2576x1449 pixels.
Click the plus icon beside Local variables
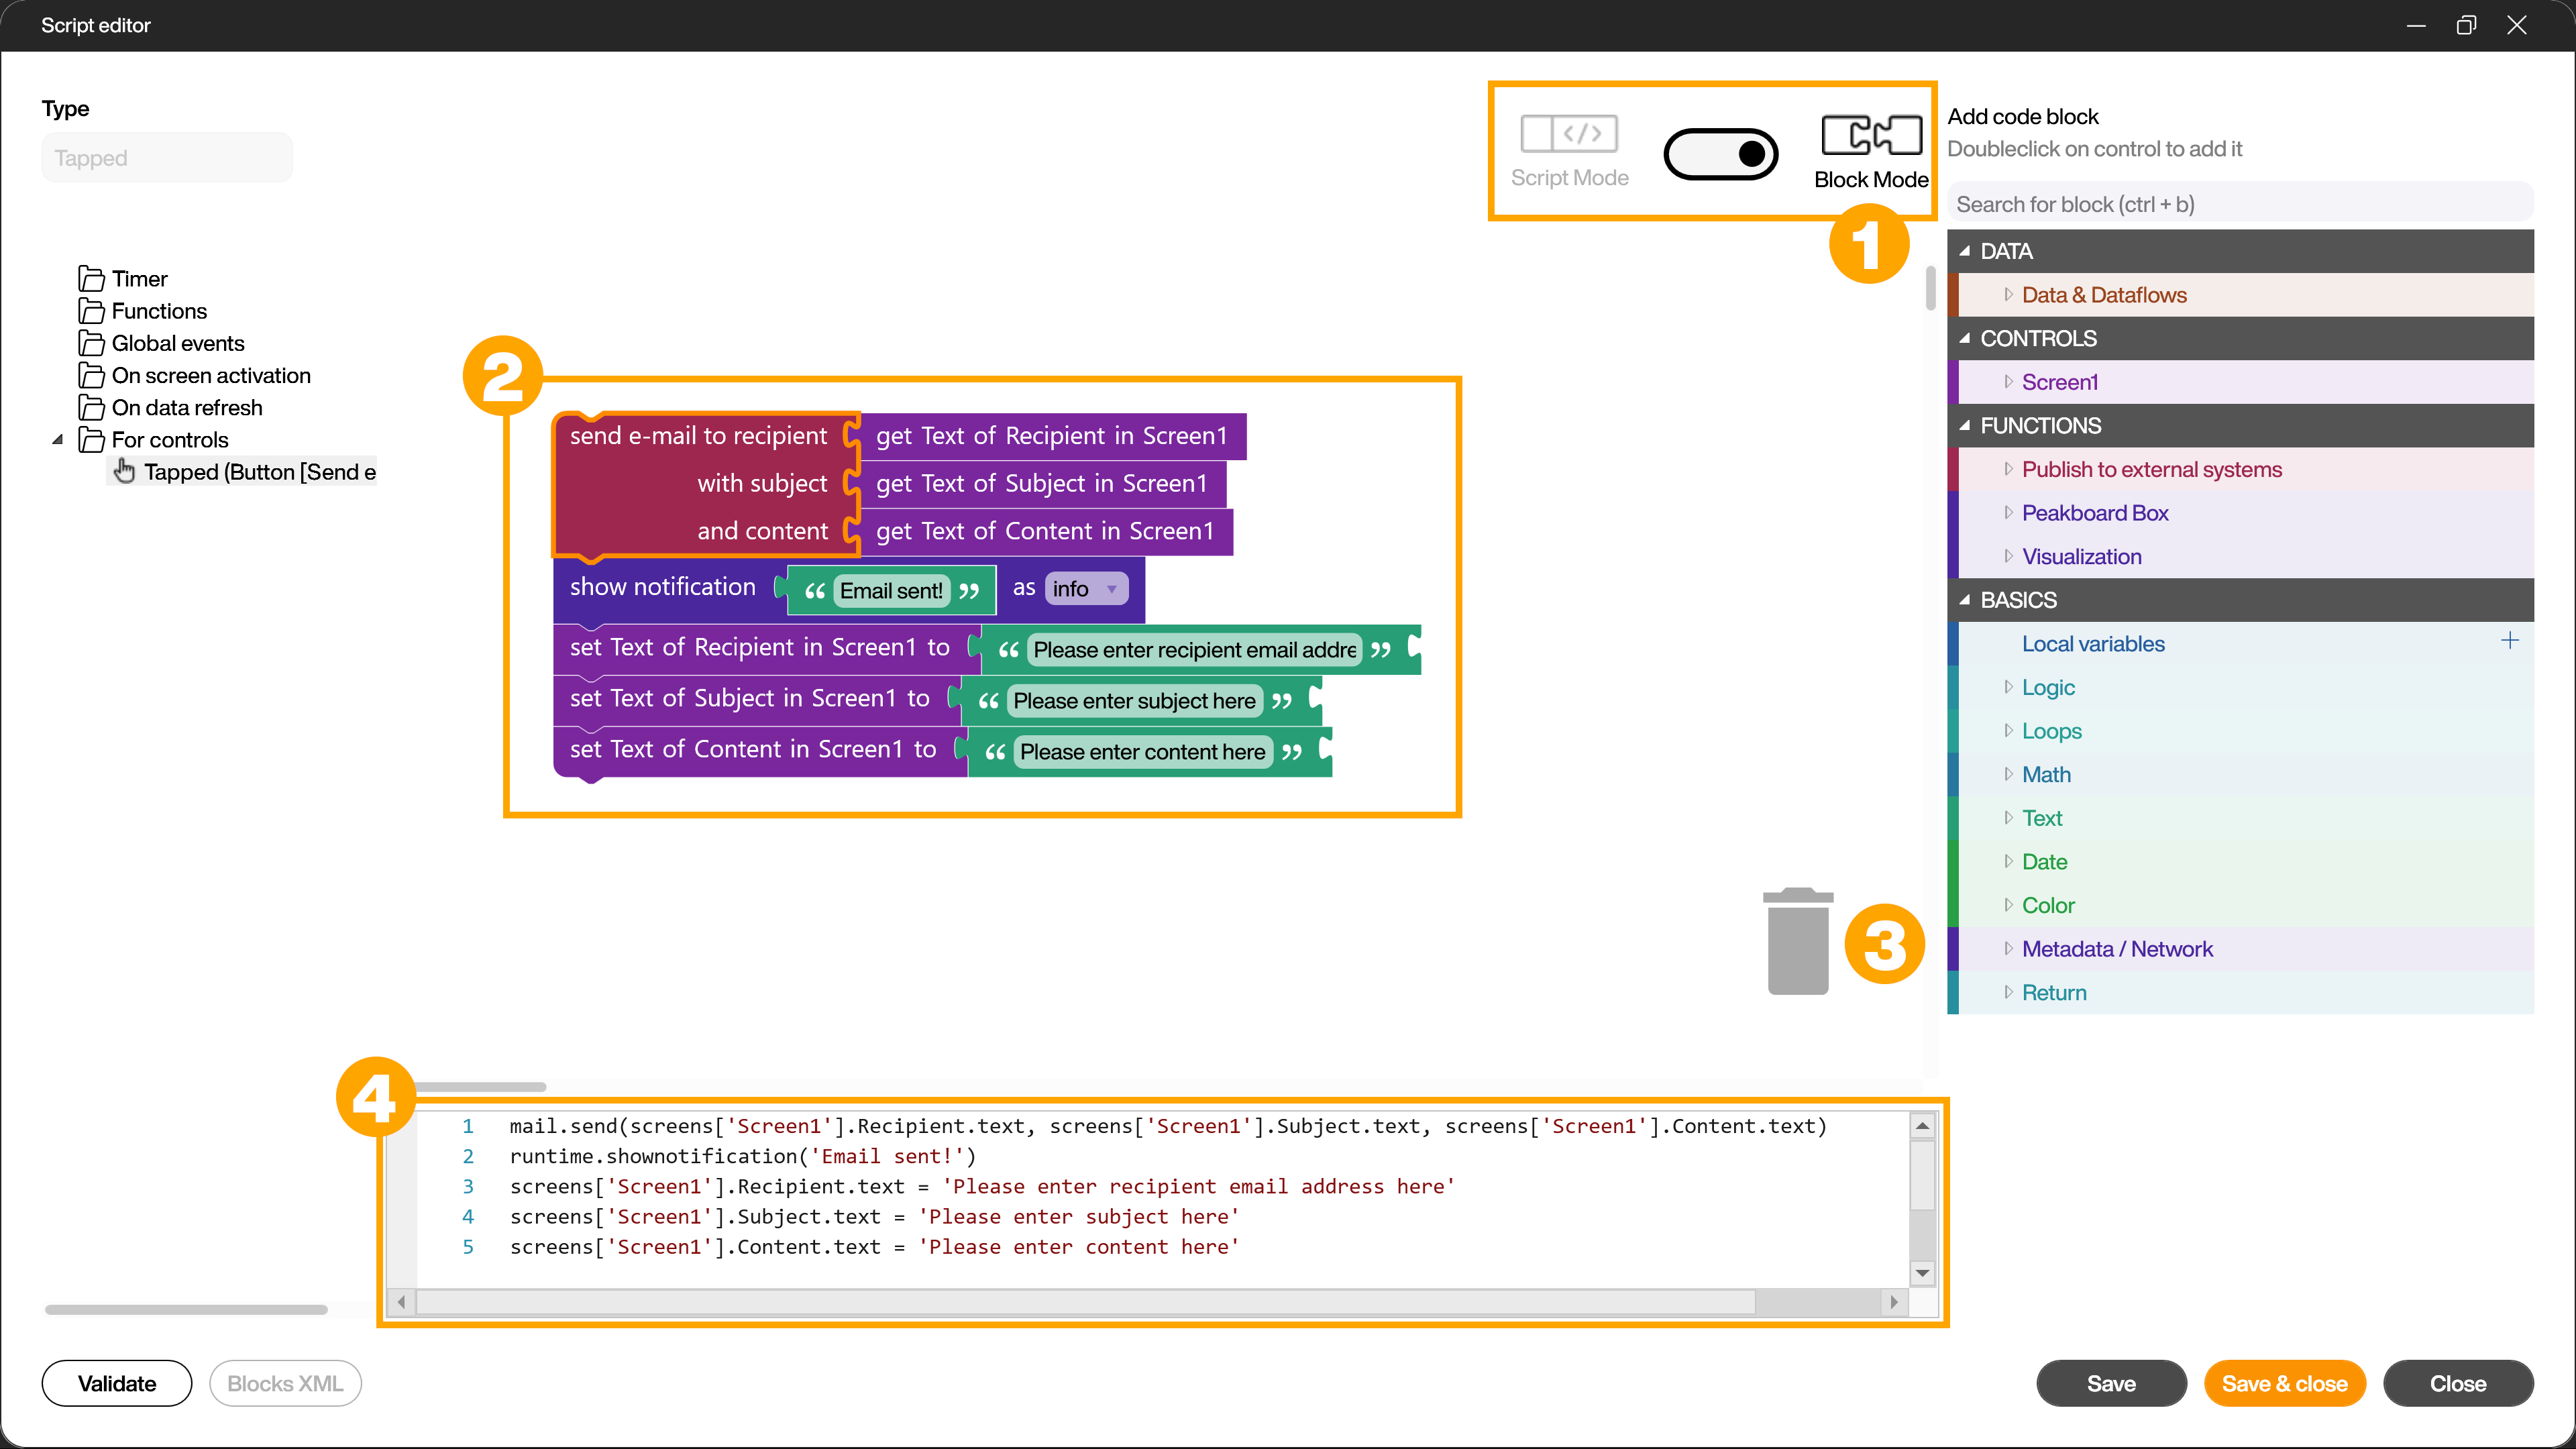point(2510,641)
